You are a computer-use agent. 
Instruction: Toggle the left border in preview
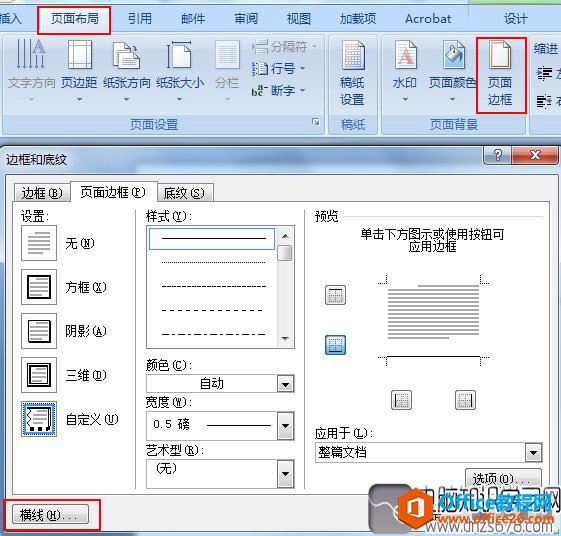tap(401, 400)
